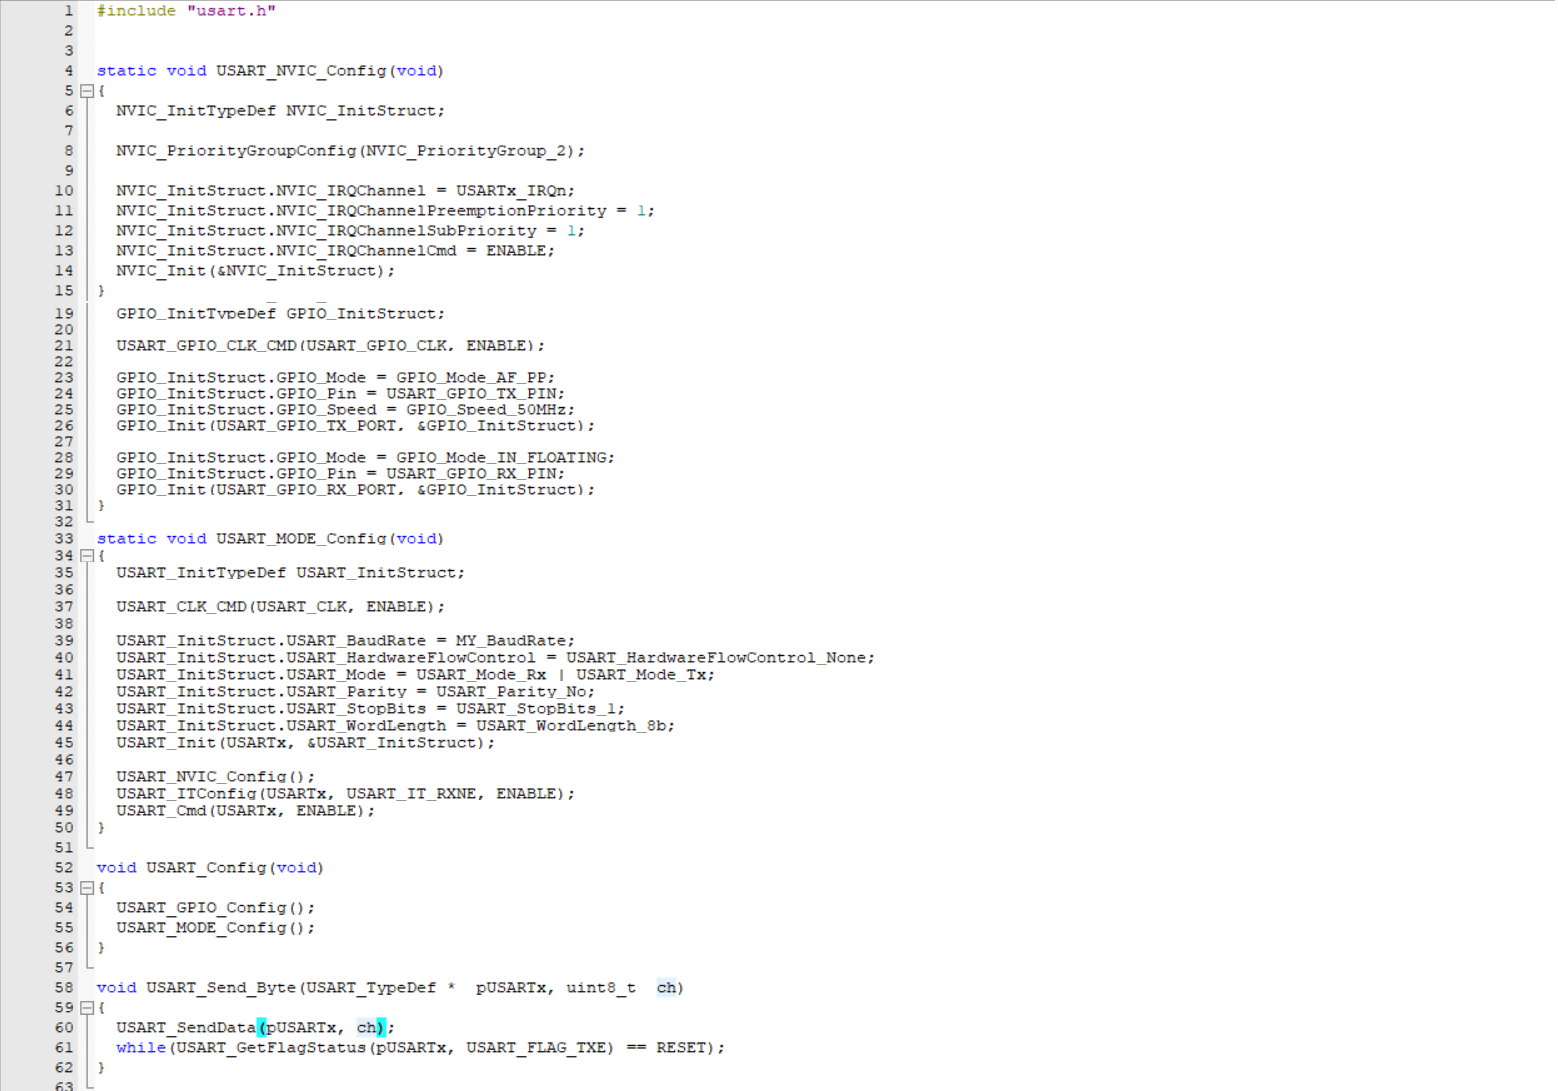Click USART_MODE_Config in the line 33 declaration

point(301,539)
